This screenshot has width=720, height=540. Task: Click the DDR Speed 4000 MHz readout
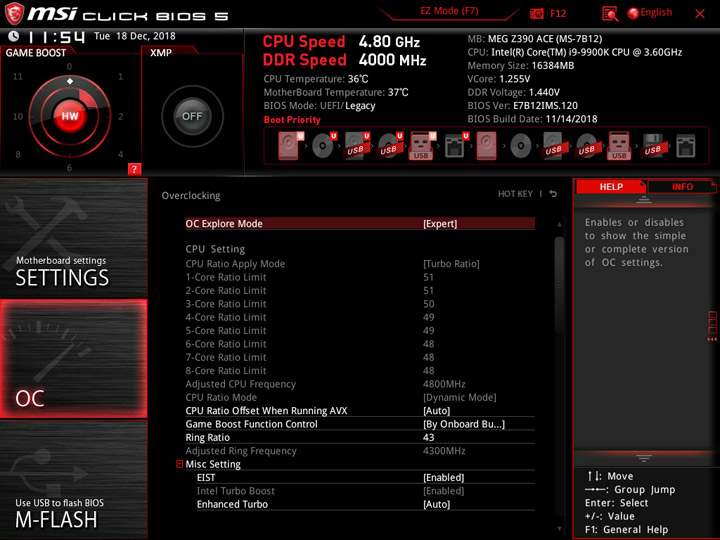pyautogui.click(x=344, y=60)
